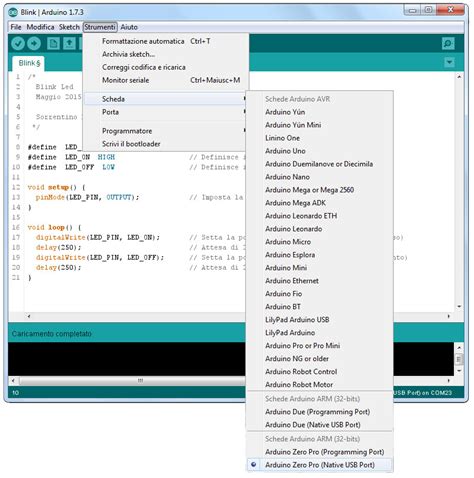The width and height of the screenshot is (474, 478).
Task: Select Arduino Due (Programming Port)
Action: 320,412
